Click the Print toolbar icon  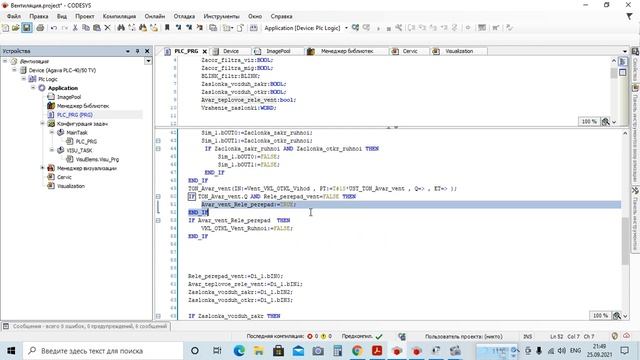pos(40,28)
